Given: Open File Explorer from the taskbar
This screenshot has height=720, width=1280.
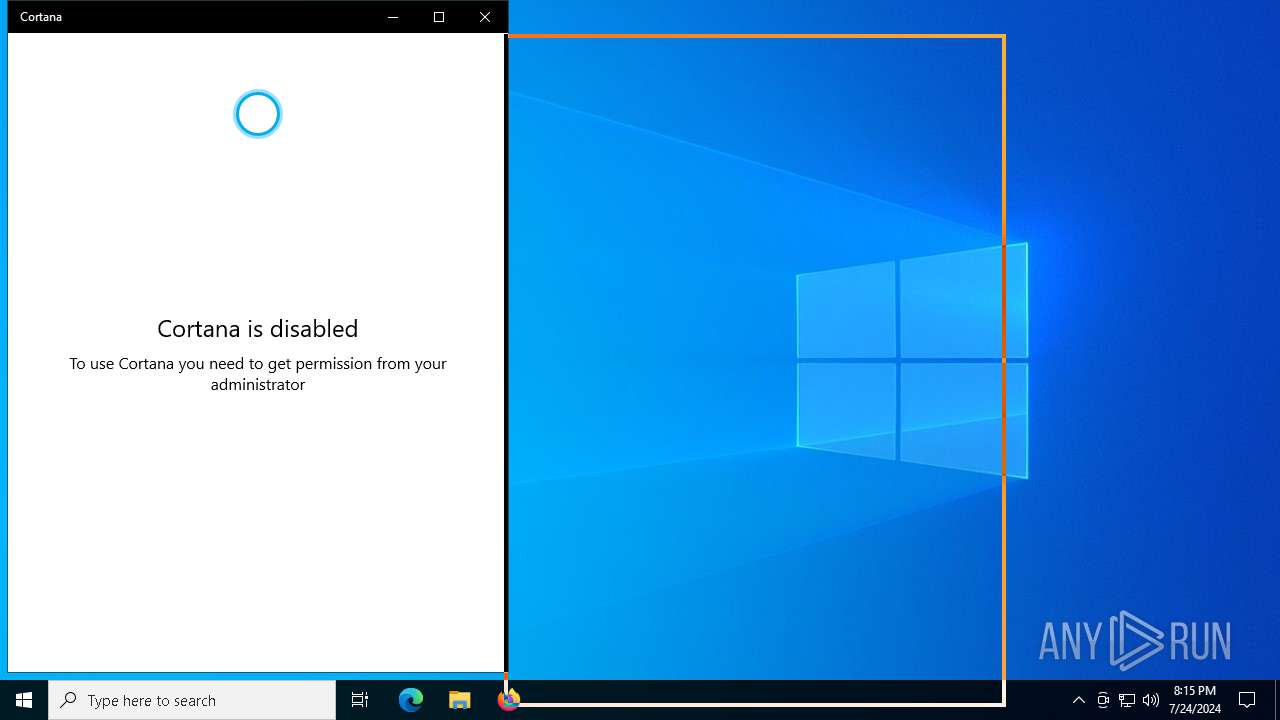Looking at the screenshot, I should (x=459, y=700).
